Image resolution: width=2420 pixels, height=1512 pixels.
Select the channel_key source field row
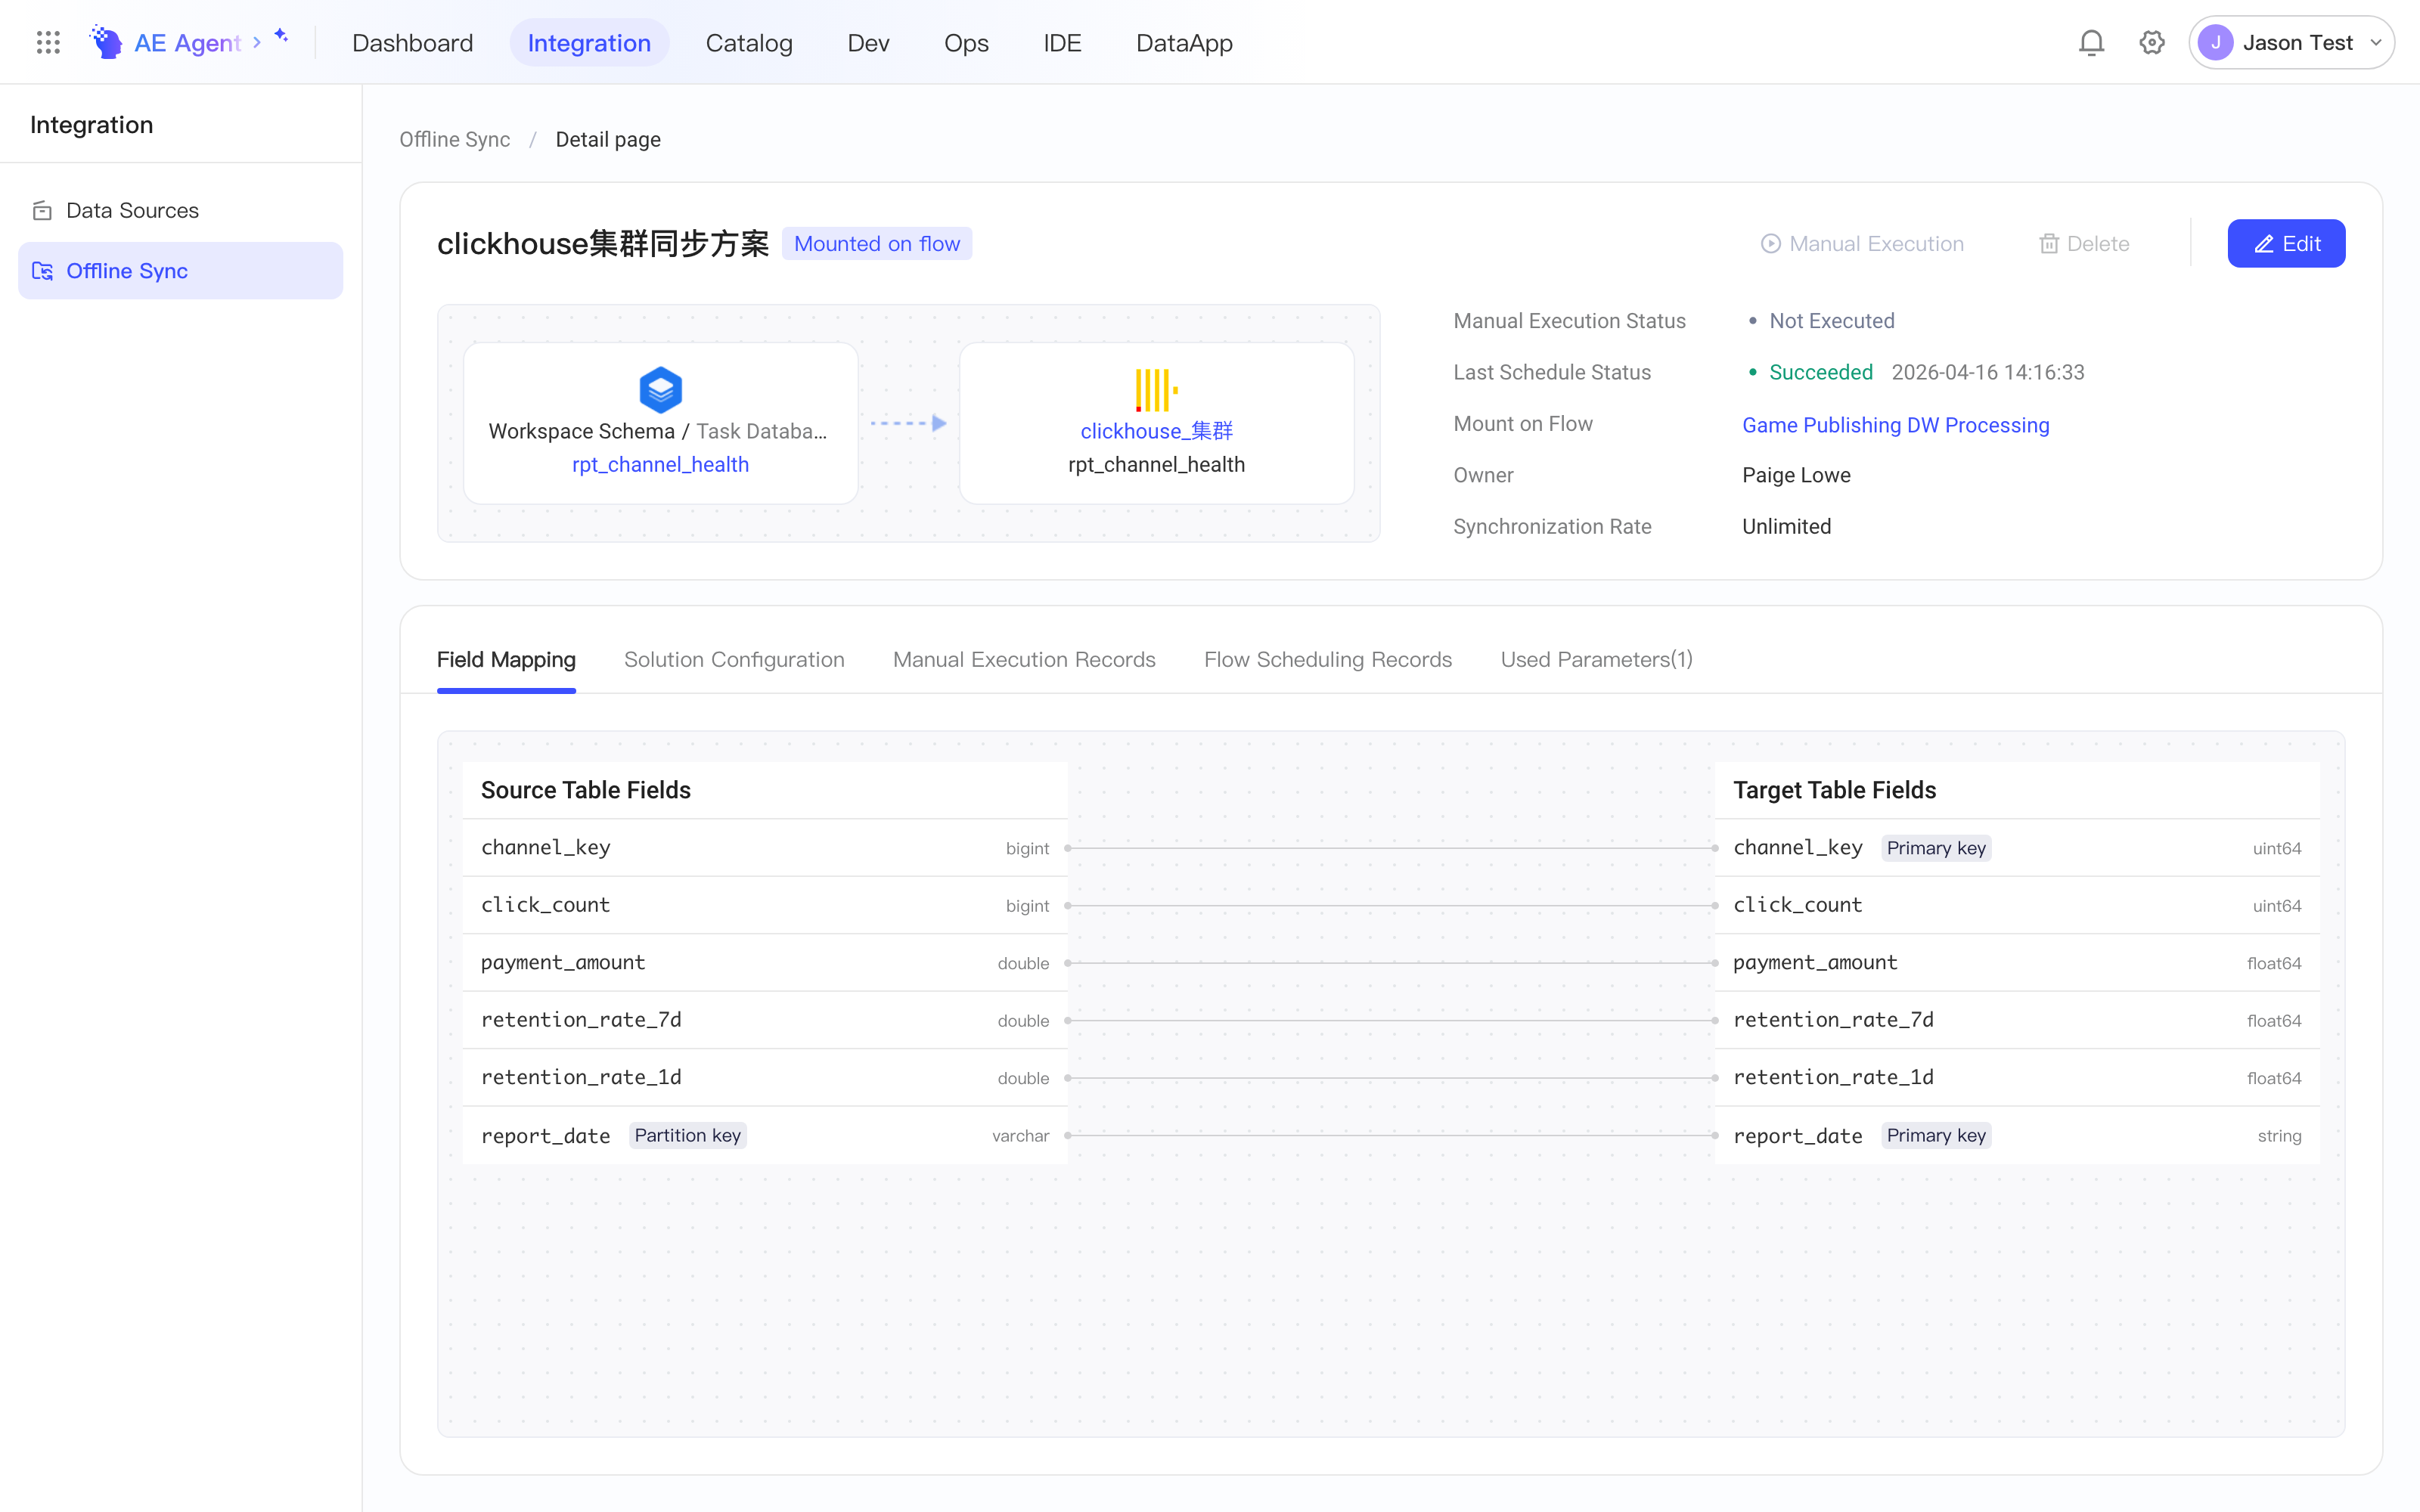[x=765, y=848]
